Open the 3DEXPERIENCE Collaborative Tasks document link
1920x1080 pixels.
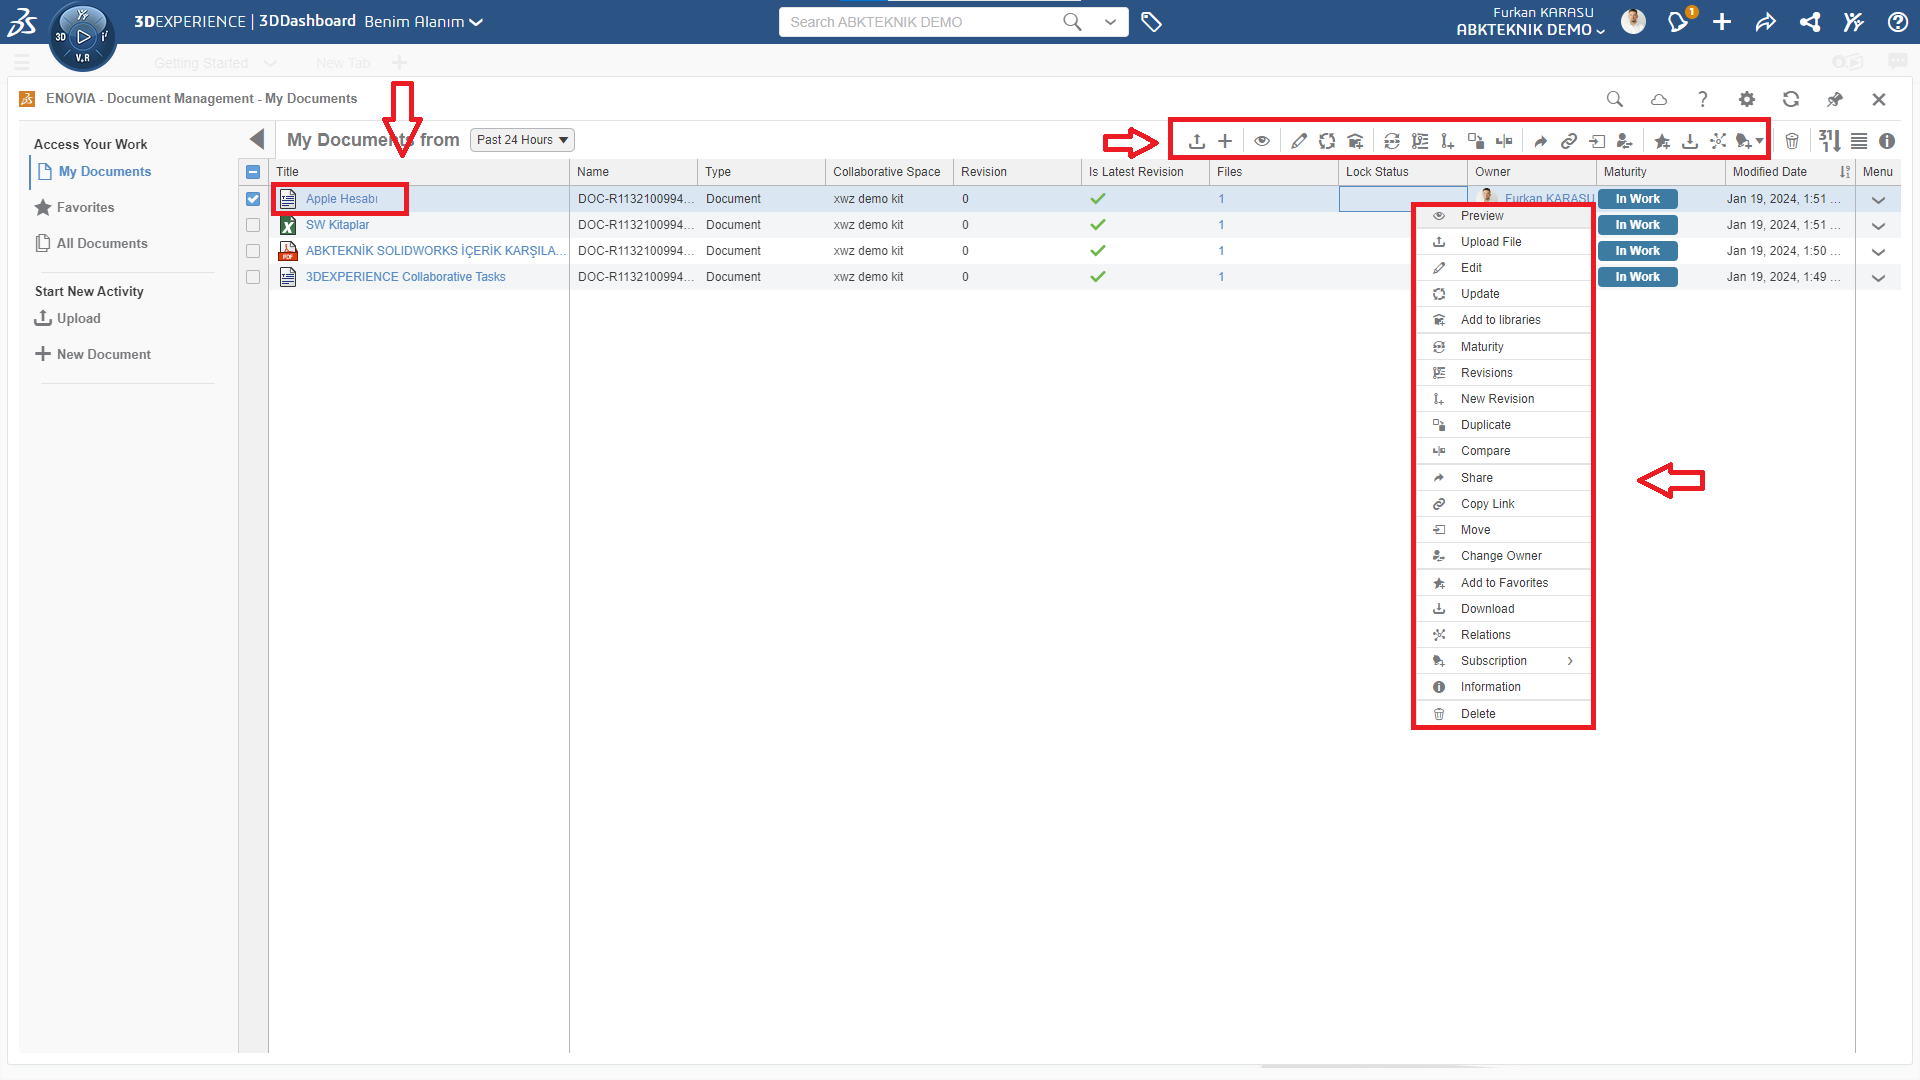405,277
